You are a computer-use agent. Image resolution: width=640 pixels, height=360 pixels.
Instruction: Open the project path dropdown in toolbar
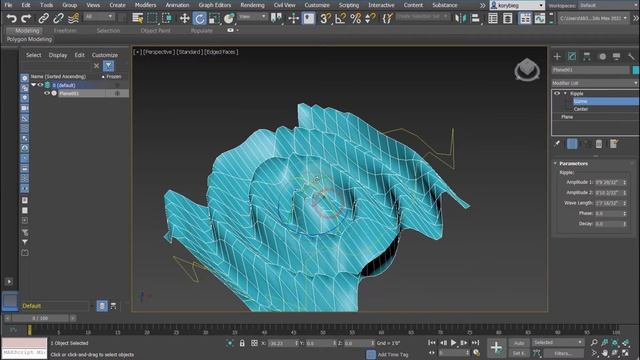pyautogui.click(x=593, y=18)
